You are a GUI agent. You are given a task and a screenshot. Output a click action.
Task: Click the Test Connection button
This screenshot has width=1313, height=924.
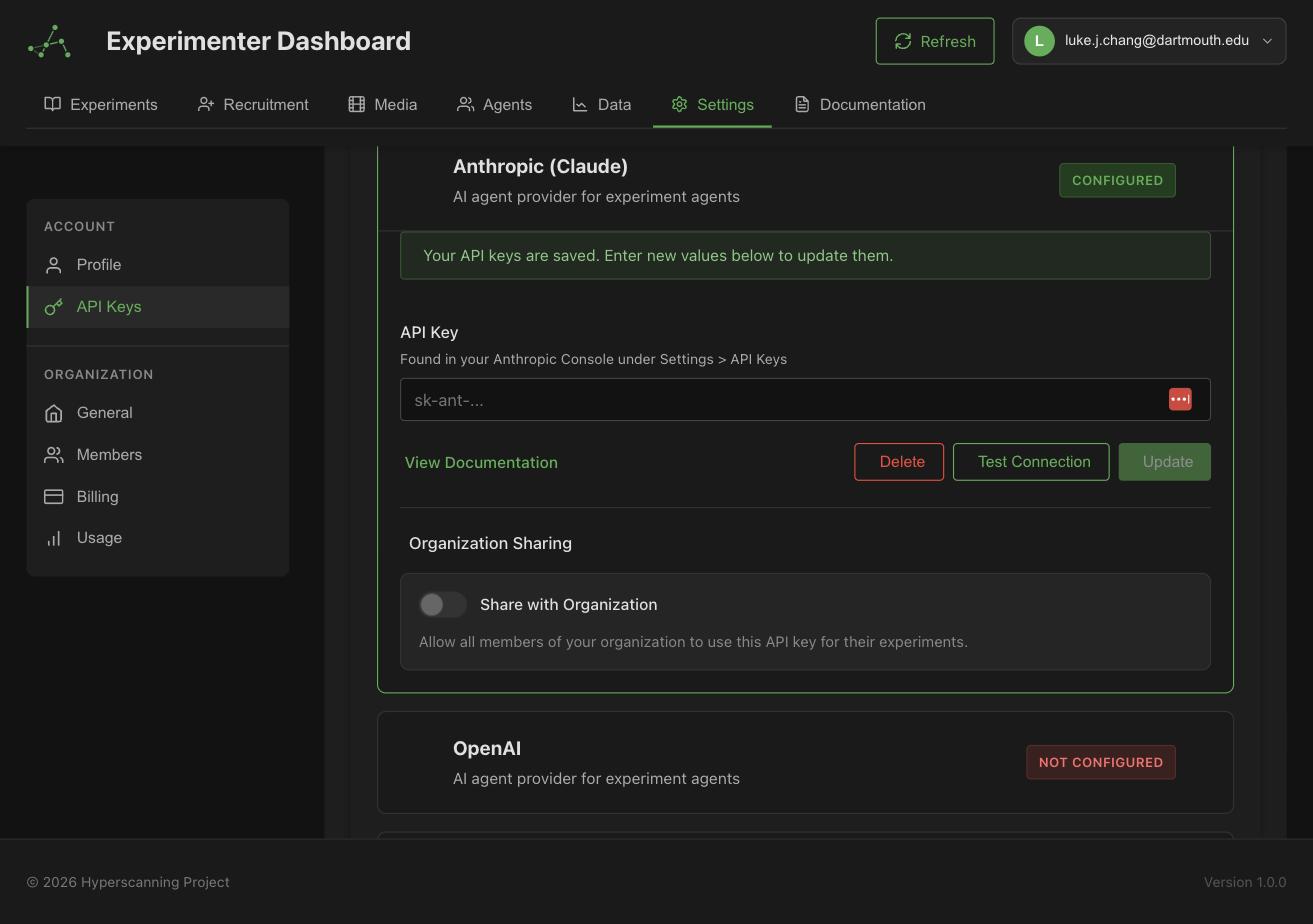(x=1031, y=462)
